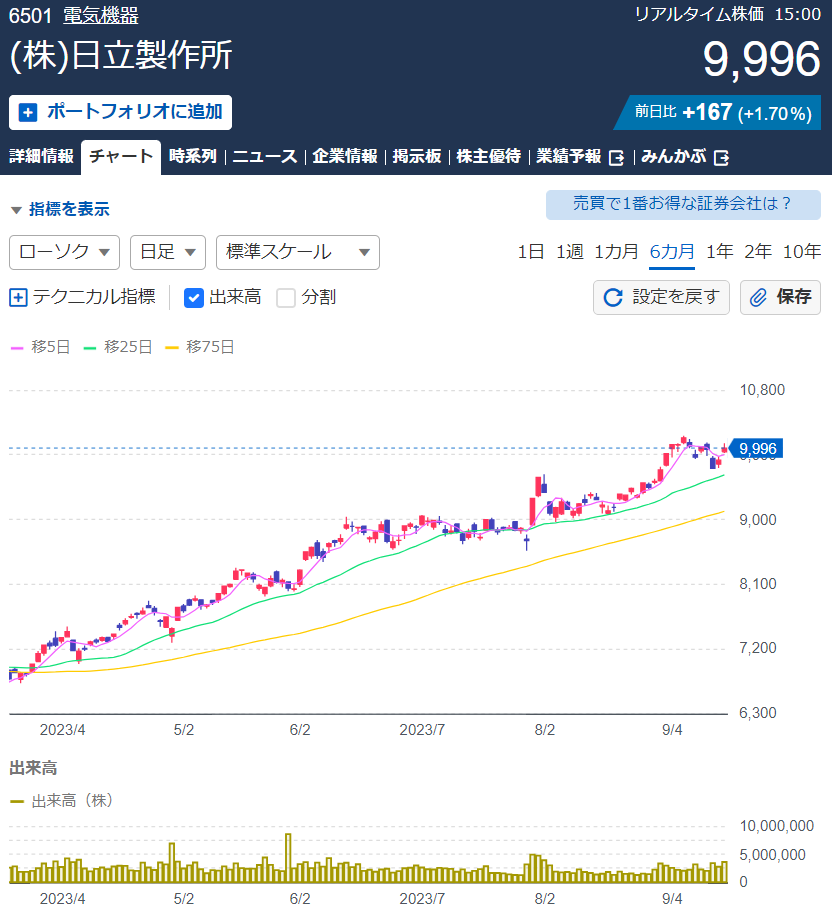Image resolution: width=832 pixels, height=912 pixels.
Task: Click the 9,996 current price marker on chart
Action: coord(756,449)
